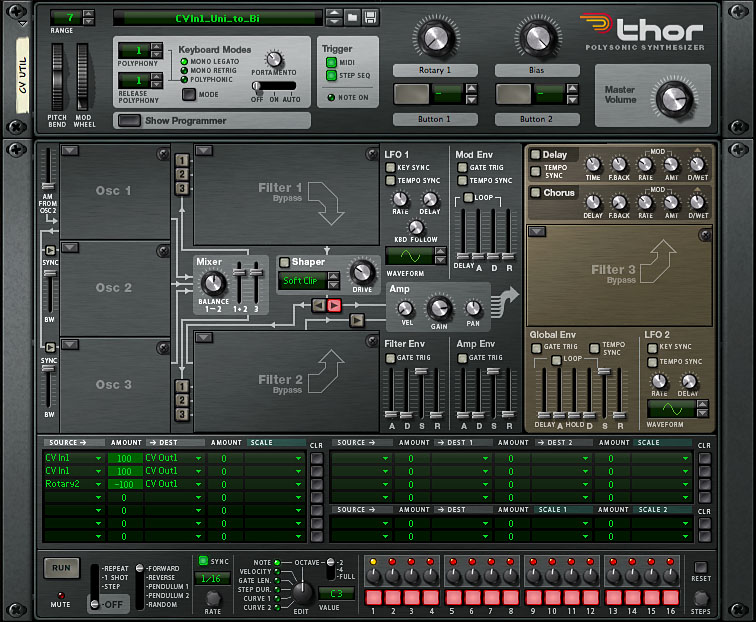Click the Amp Gain knob

(438, 309)
